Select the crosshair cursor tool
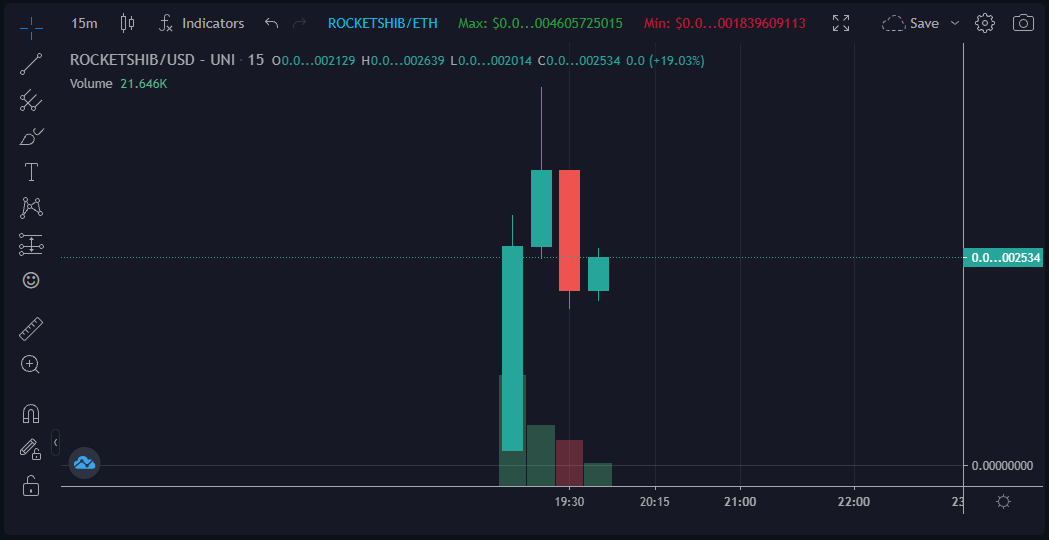 point(31,27)
